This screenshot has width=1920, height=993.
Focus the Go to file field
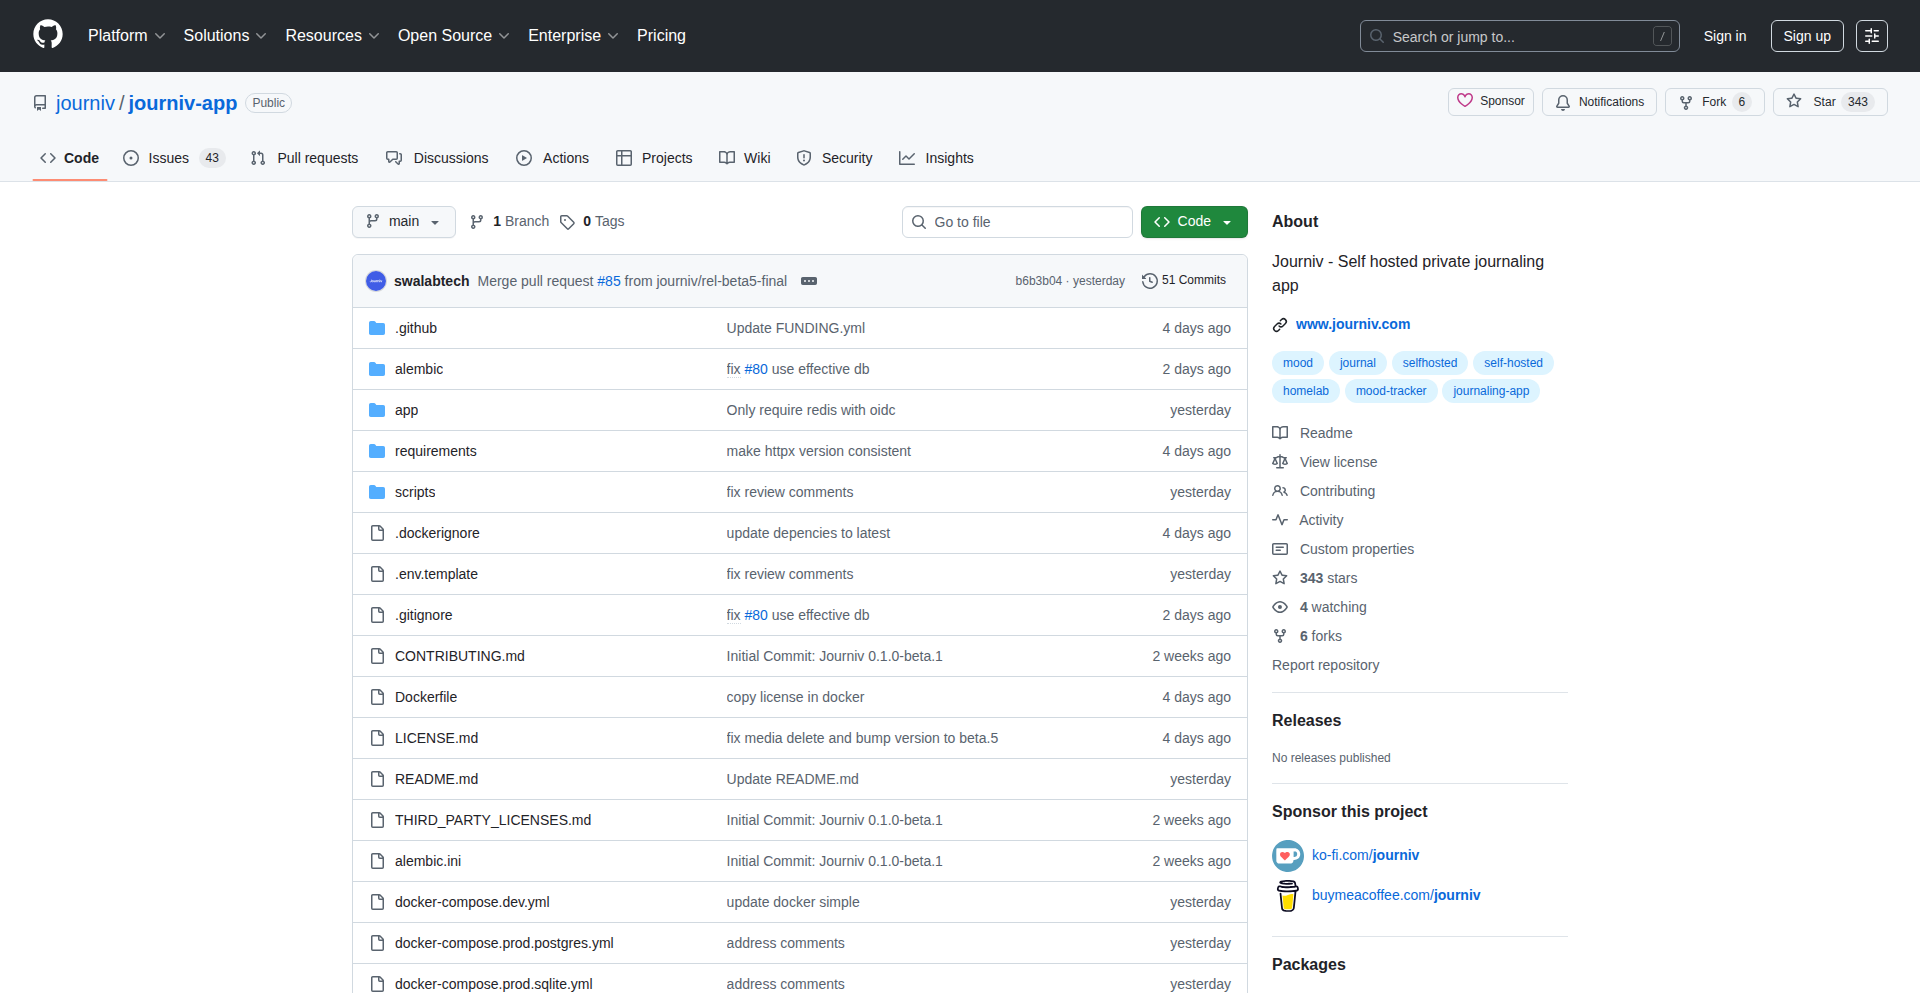(1017, 222)
